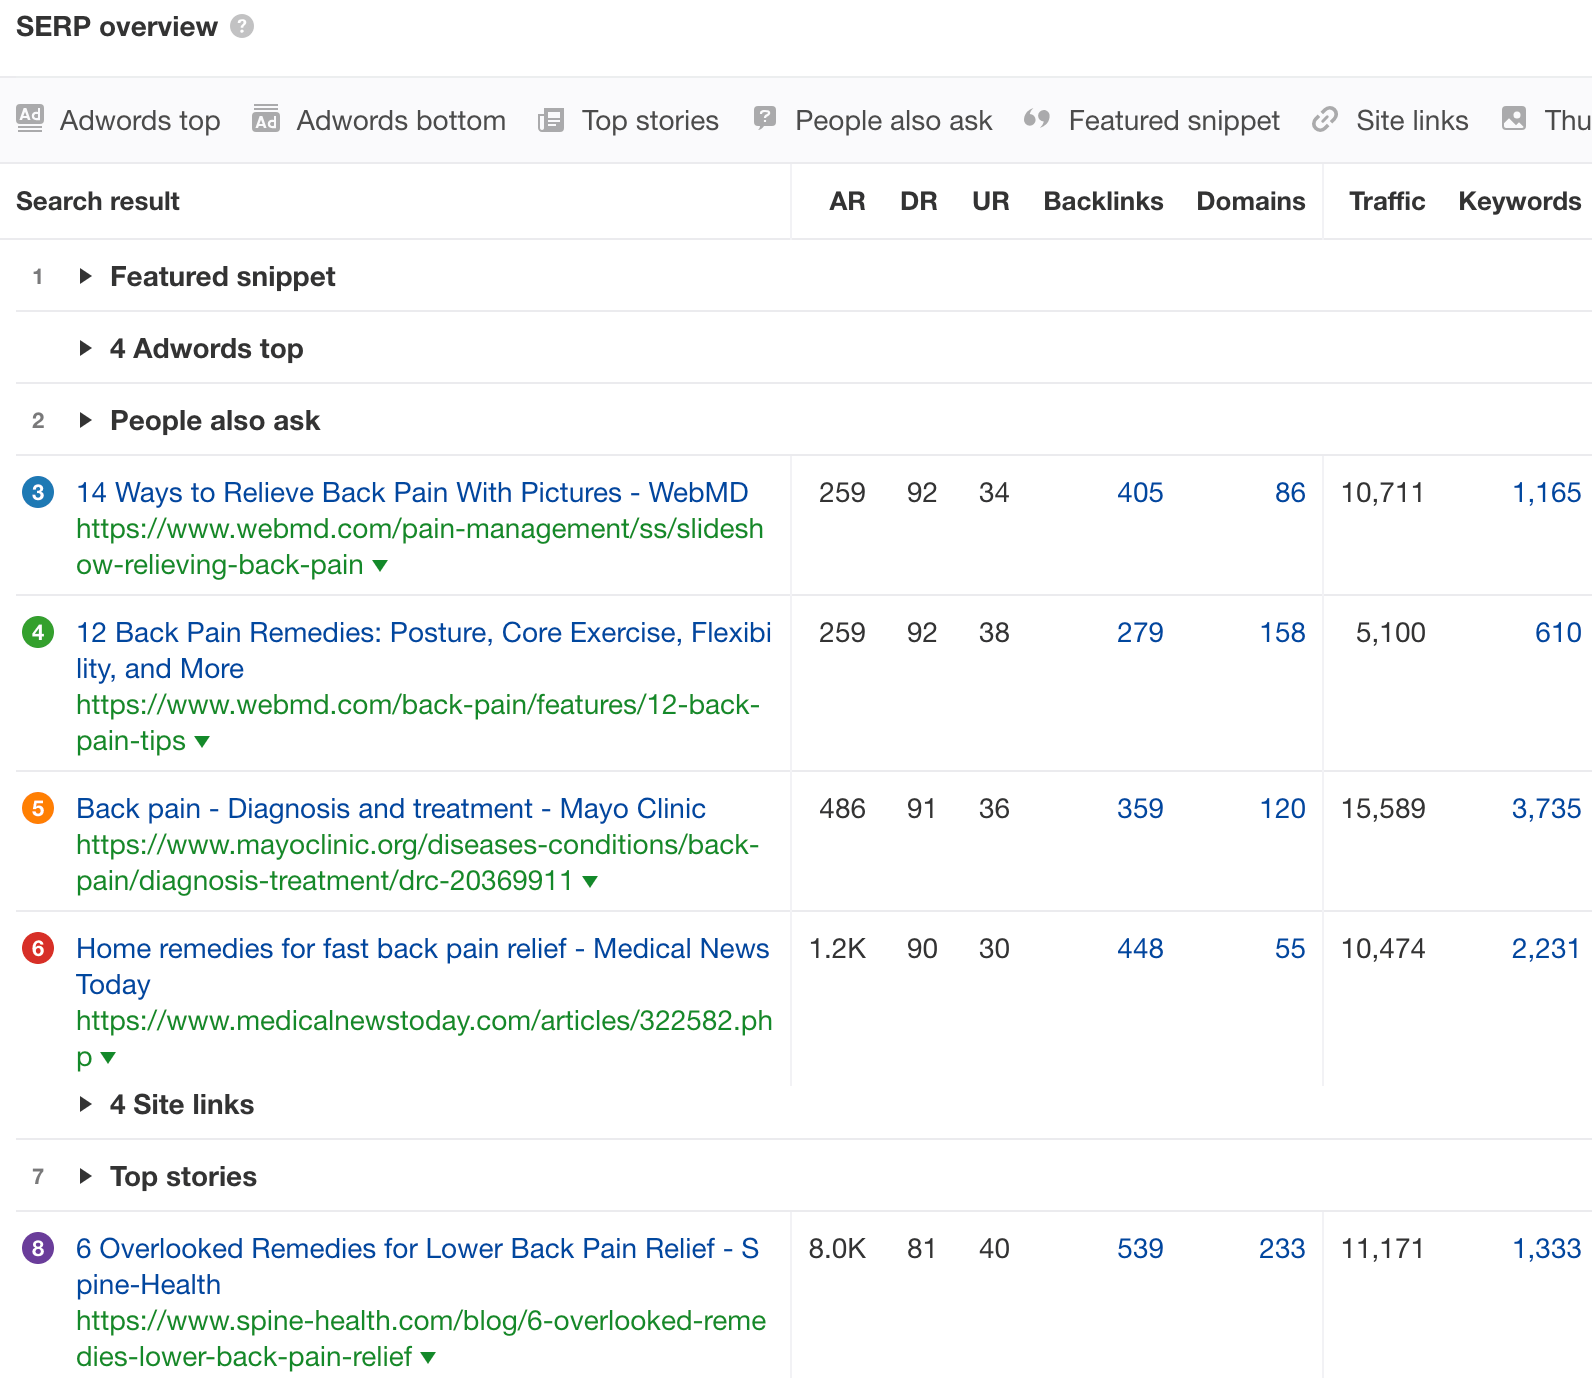Screen dimensions: 1592x1378
Task: Open '12 Back Pain Remedies' result title
Action: [x=424, y=650]
